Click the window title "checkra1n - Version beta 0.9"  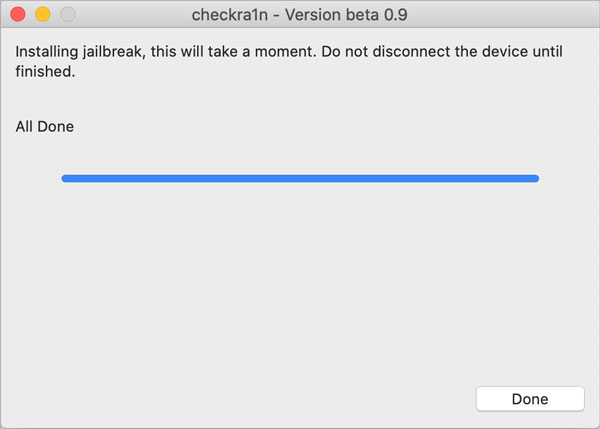pos(300,15)
